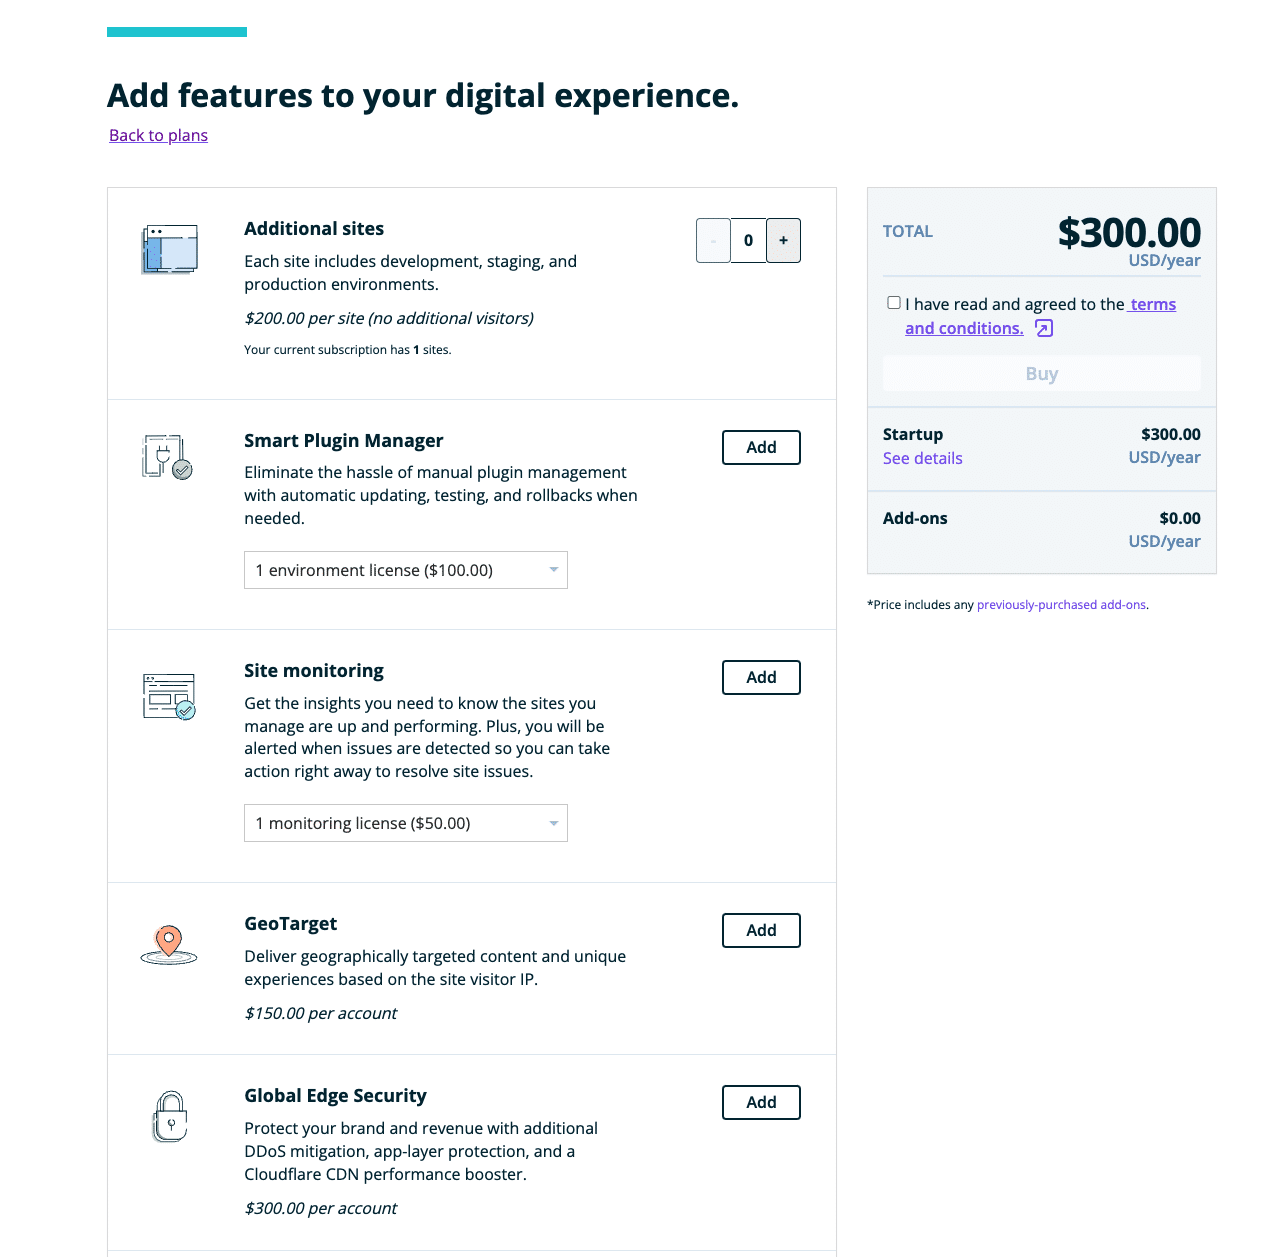Expand the monitoring license selector
The width and height of the screenshot is (1288, 1257).
[405, 823]
